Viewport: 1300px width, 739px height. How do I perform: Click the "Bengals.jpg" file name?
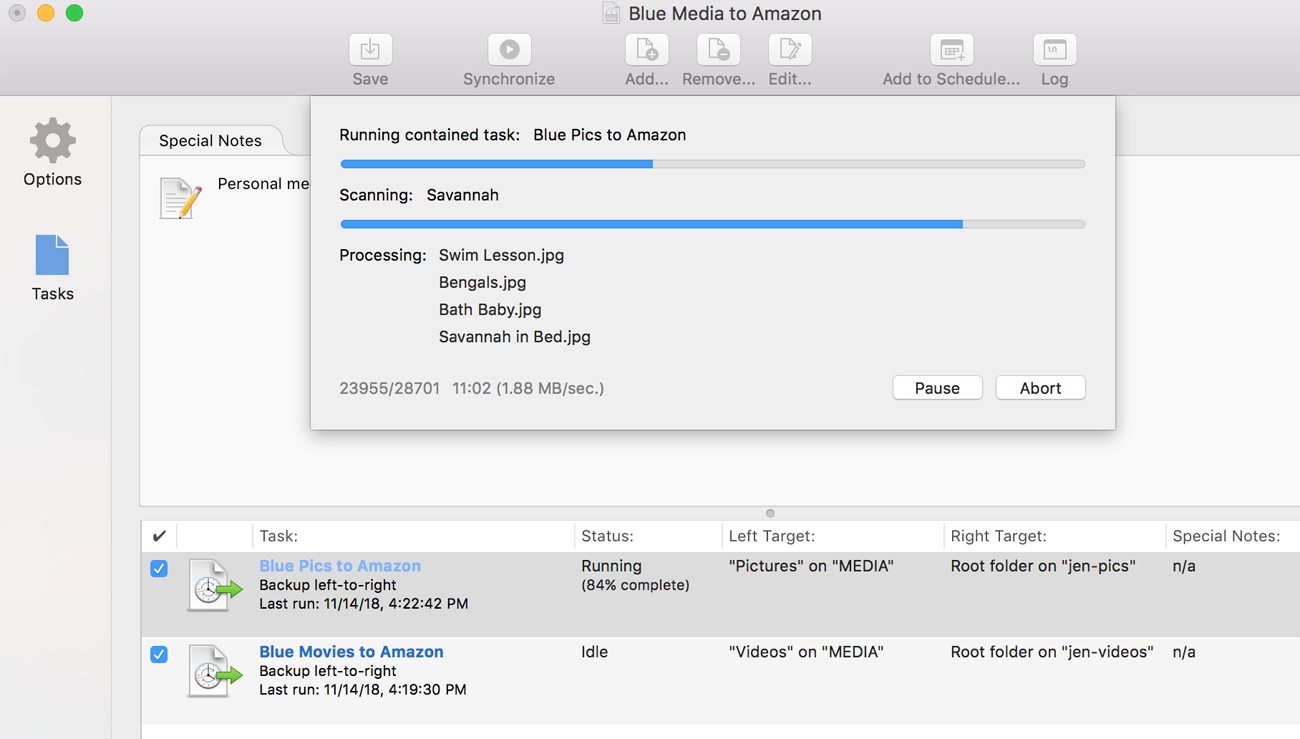[482, 282]
